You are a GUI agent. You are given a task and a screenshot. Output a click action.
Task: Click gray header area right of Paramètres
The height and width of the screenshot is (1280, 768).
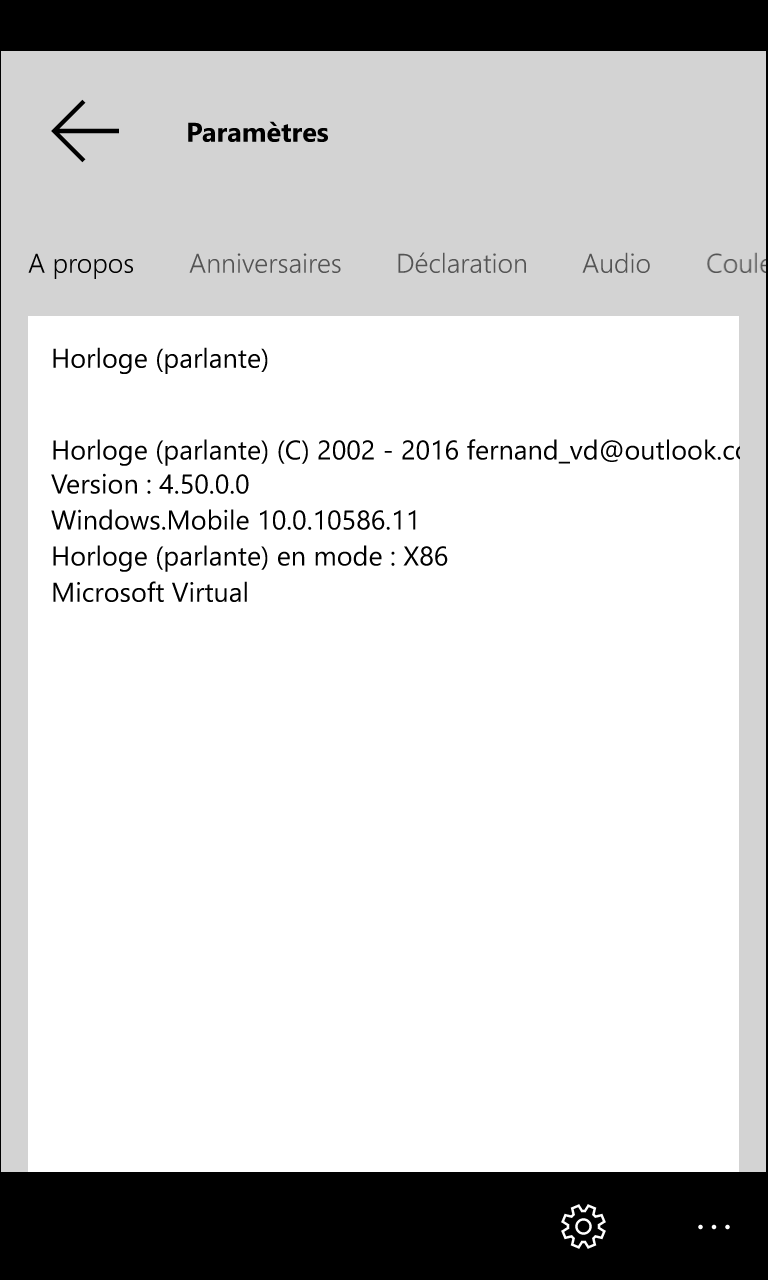[x=550, y=133]
